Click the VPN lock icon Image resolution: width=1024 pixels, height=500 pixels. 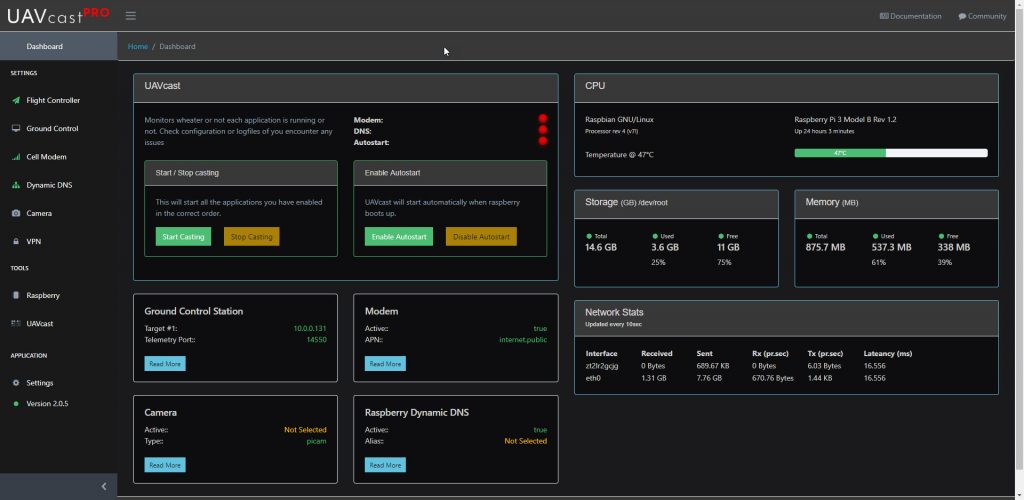click(x=16, y=242)
